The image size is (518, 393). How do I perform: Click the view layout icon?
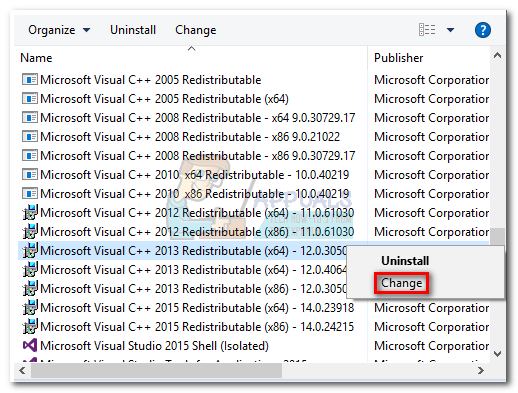[x=427, y=30]
